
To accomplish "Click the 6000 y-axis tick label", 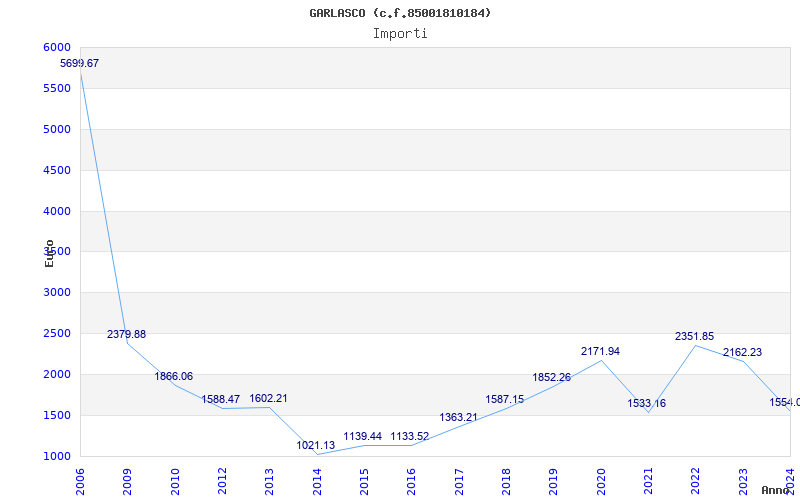I will (56, 47).
